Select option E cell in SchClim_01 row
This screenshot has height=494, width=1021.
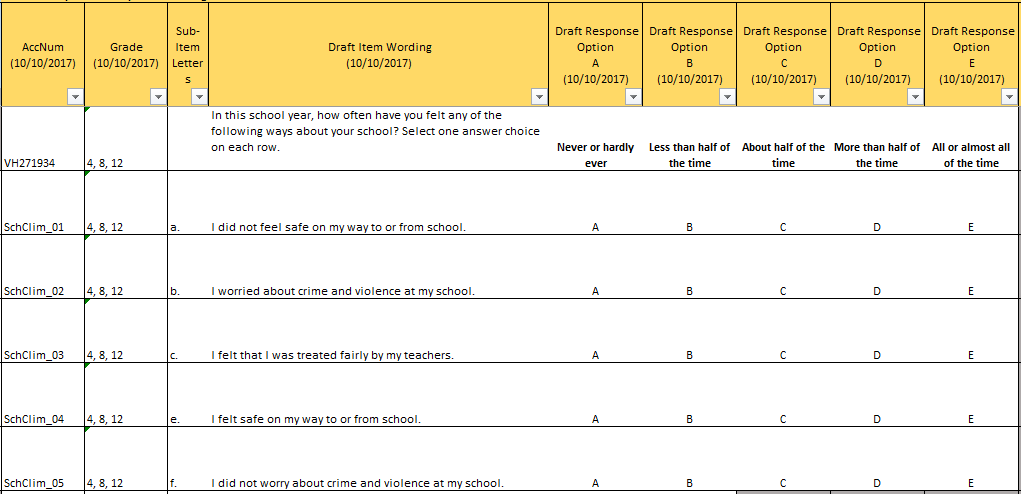point(971,202)
